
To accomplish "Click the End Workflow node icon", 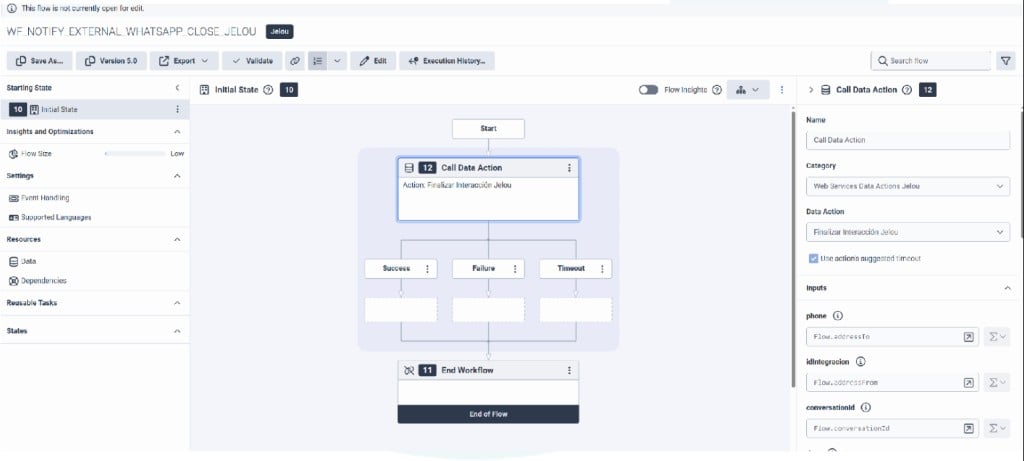I will click(409, 370).
